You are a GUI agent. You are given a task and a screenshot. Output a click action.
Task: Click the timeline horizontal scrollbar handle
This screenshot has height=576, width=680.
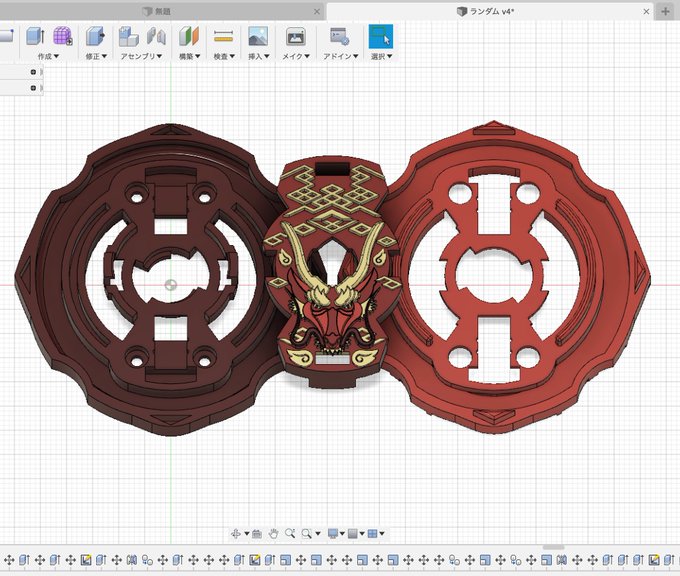pos(554,547)
